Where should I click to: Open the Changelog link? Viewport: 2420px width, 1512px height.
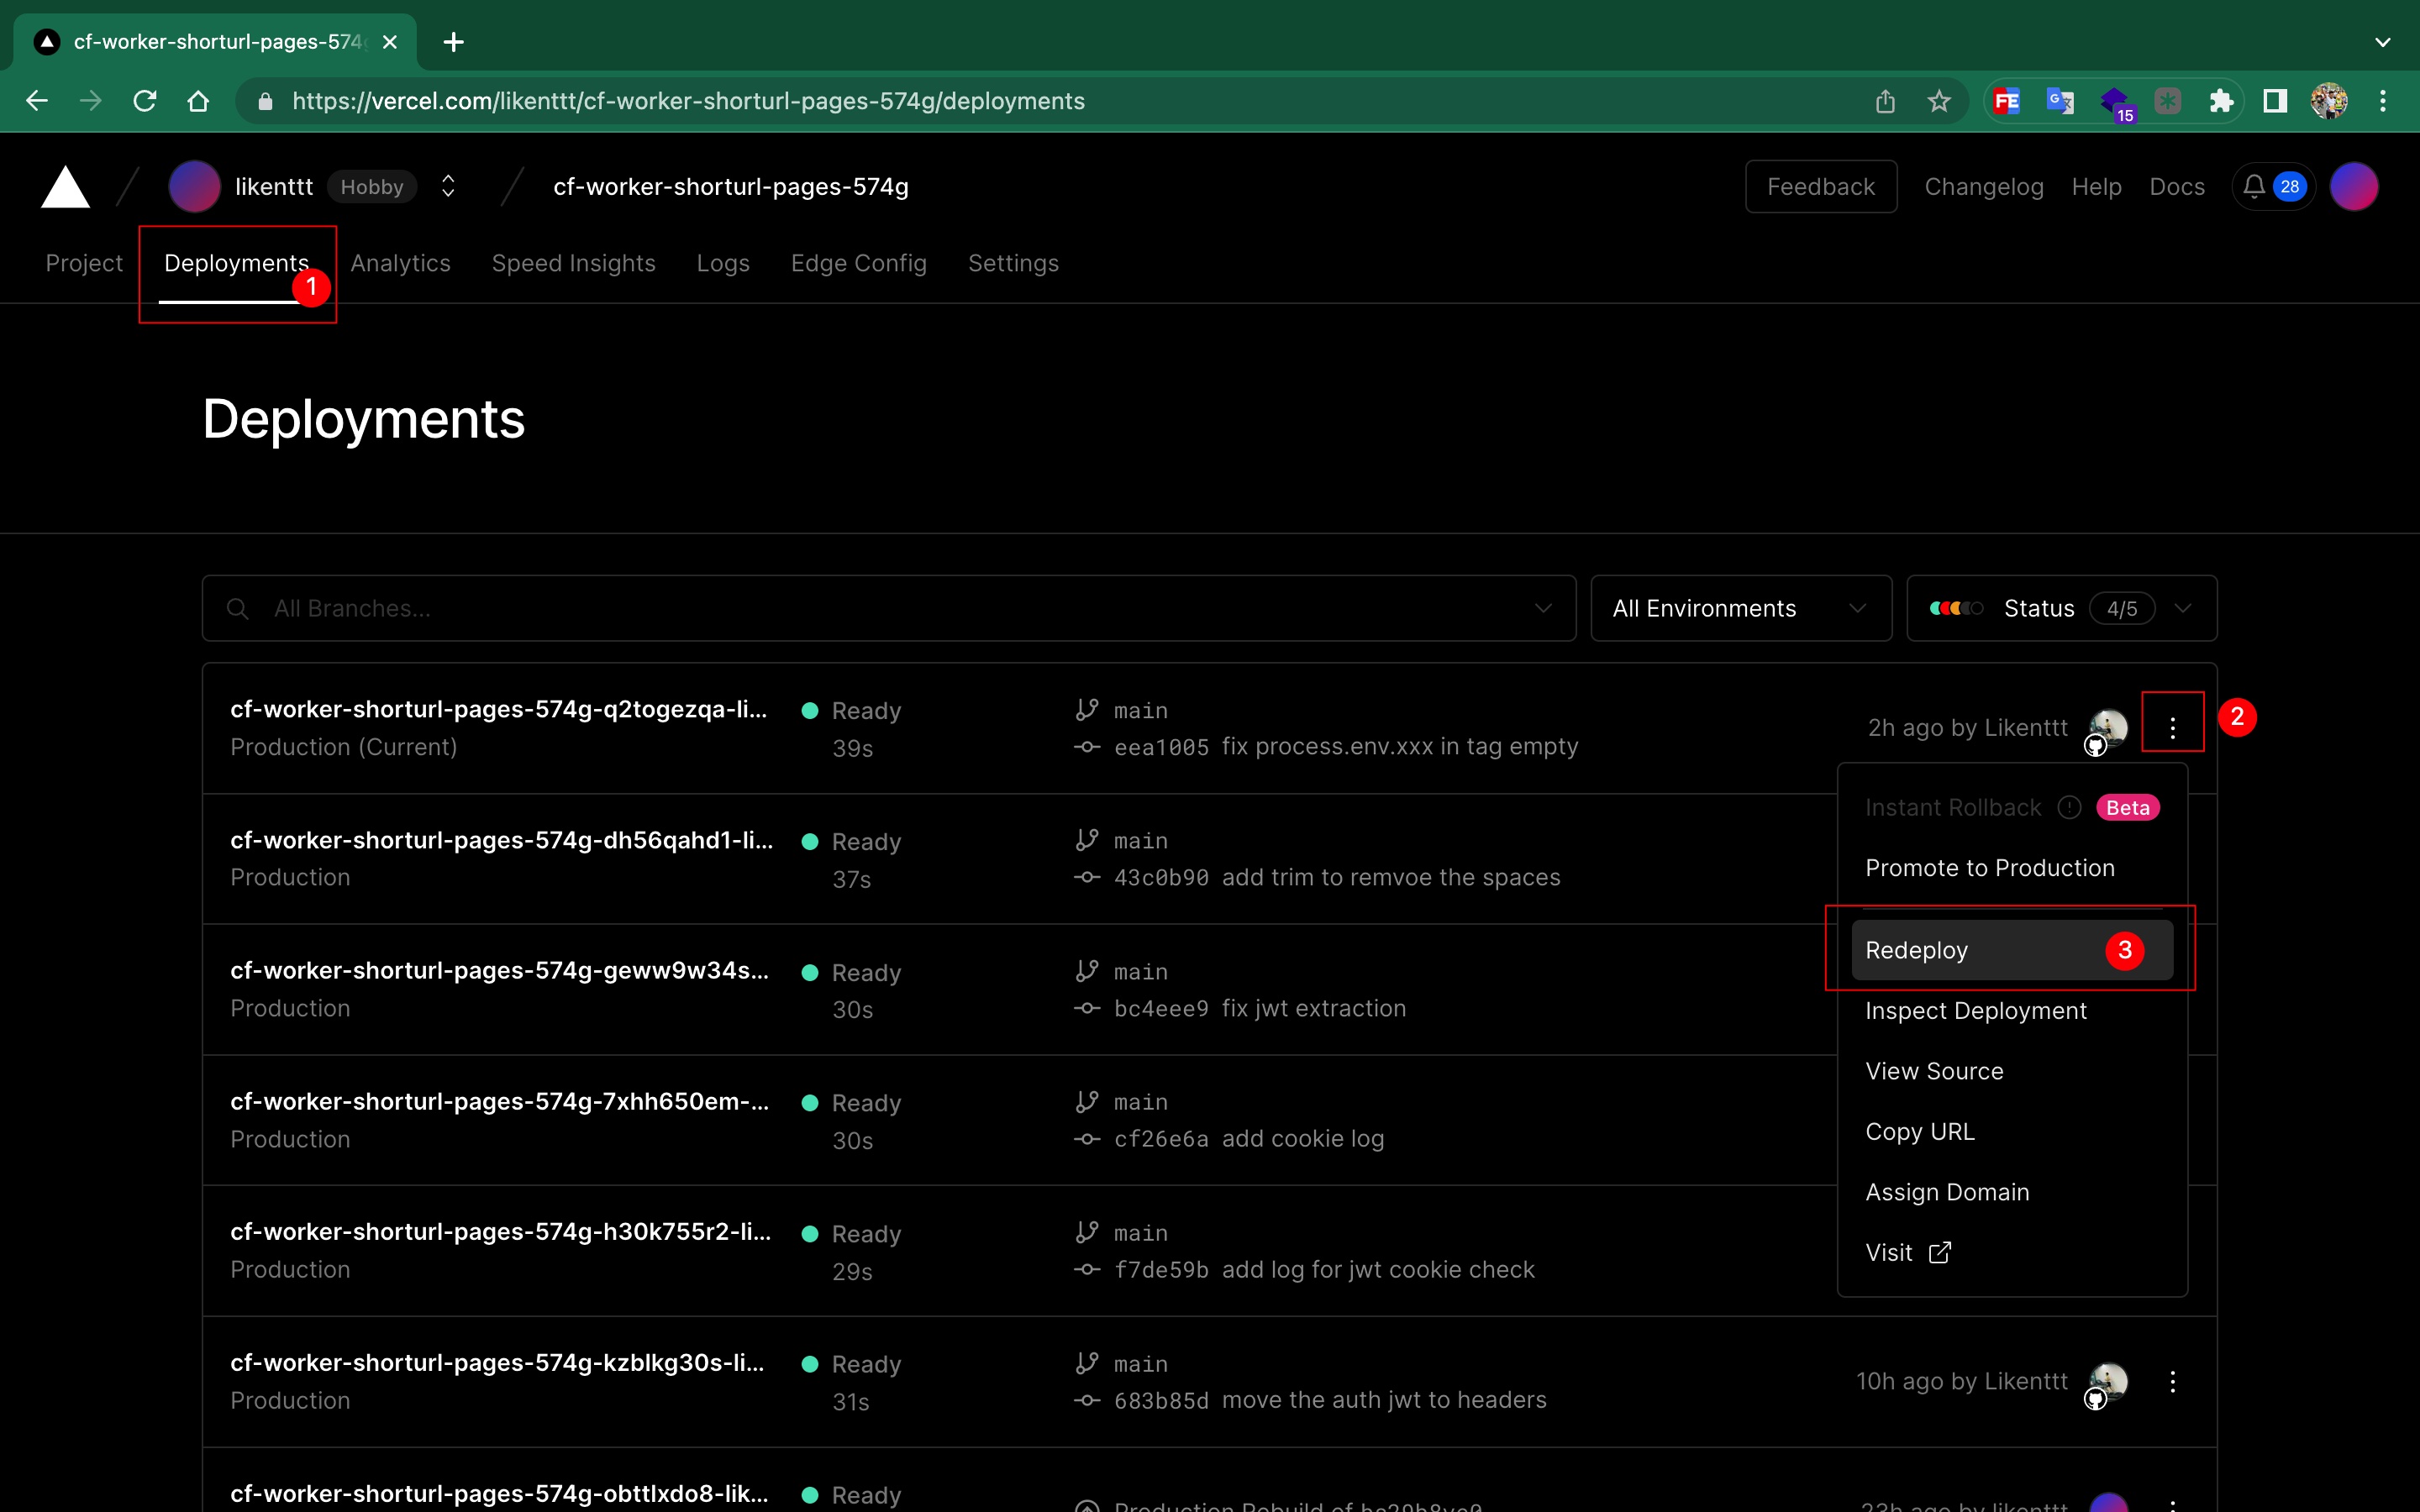[x=1983, y=187]
